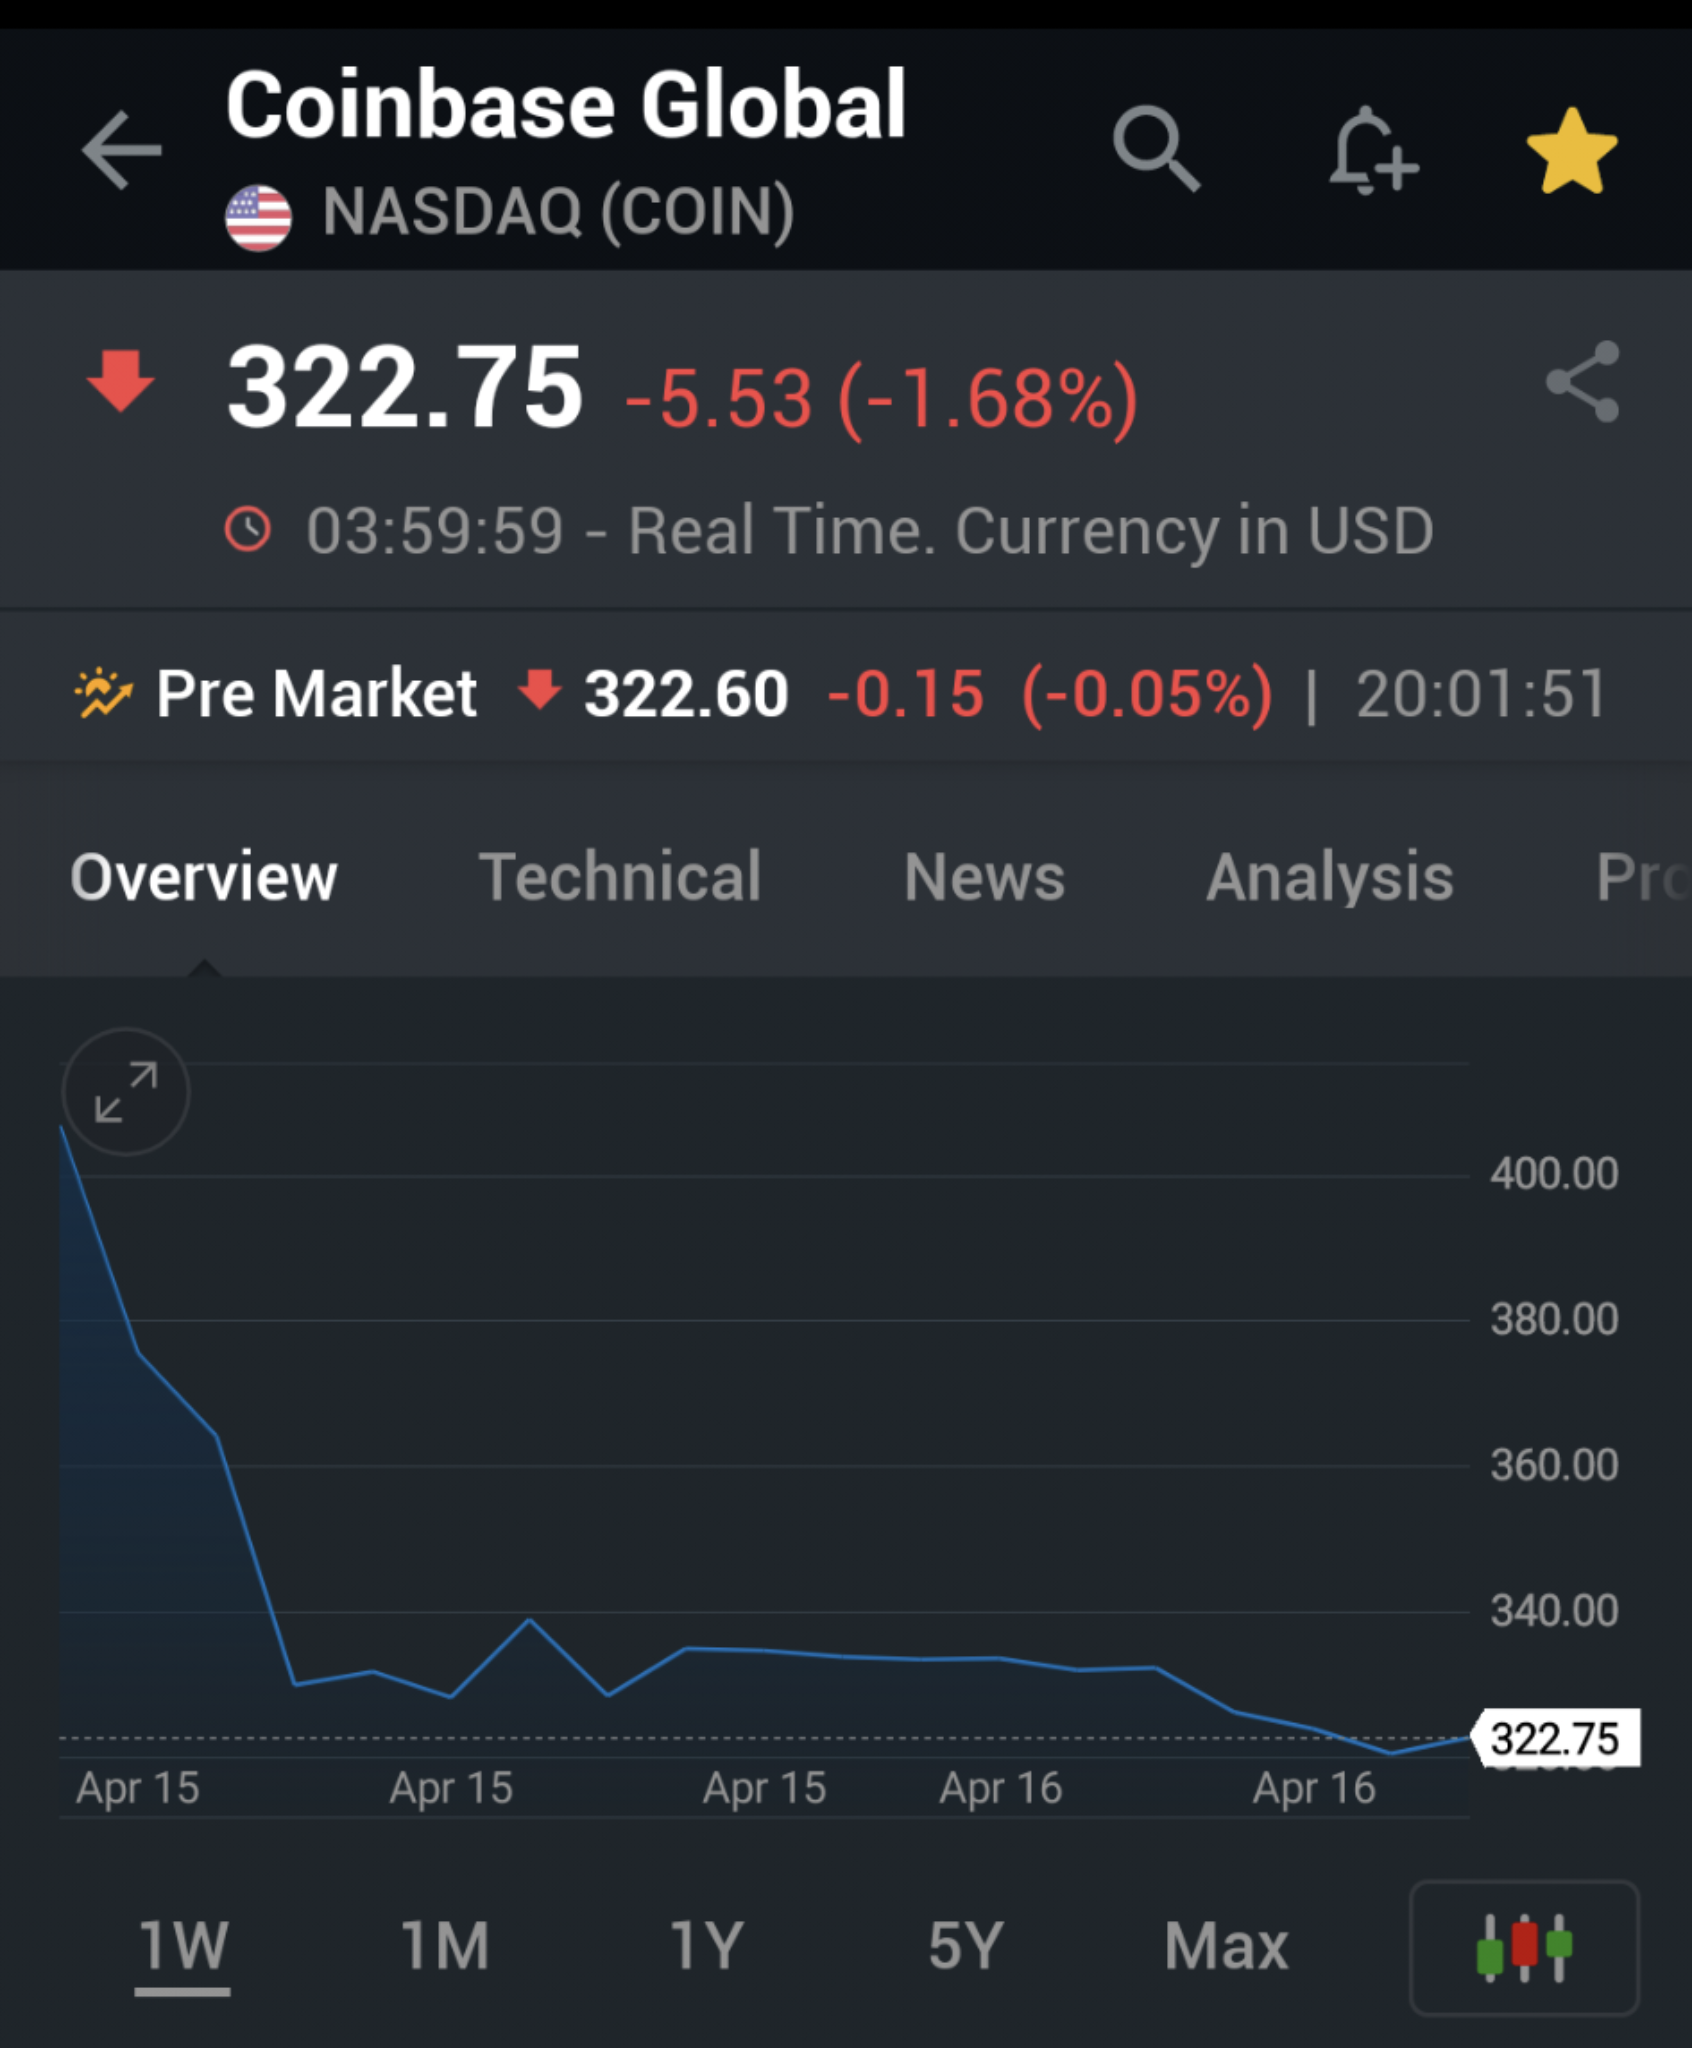Open the search magnifier icon

(x=1156, y=148)
